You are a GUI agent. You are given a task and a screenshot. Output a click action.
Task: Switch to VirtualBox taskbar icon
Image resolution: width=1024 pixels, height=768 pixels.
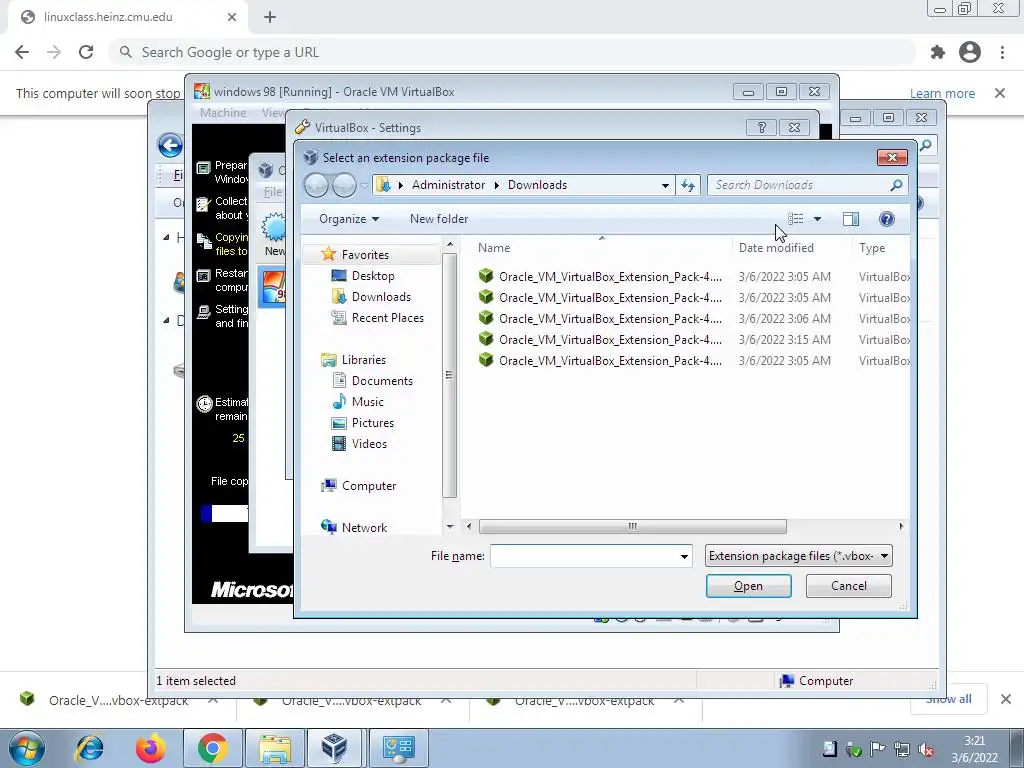pos(334,748)
